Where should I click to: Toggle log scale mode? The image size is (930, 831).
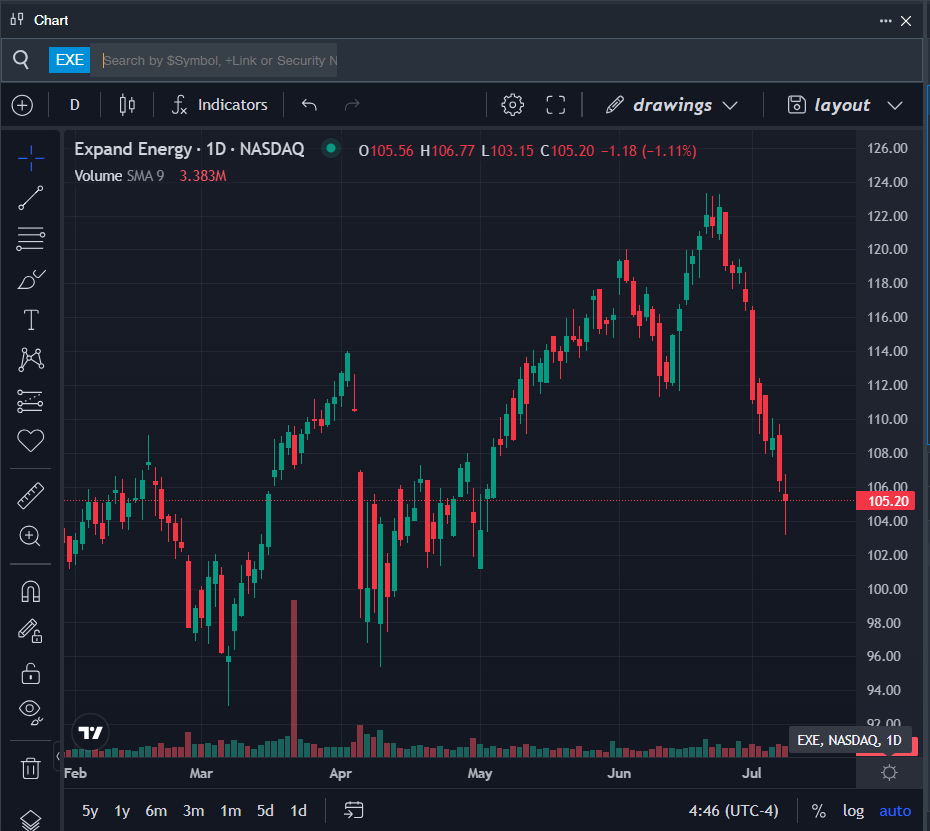(853, 811)
